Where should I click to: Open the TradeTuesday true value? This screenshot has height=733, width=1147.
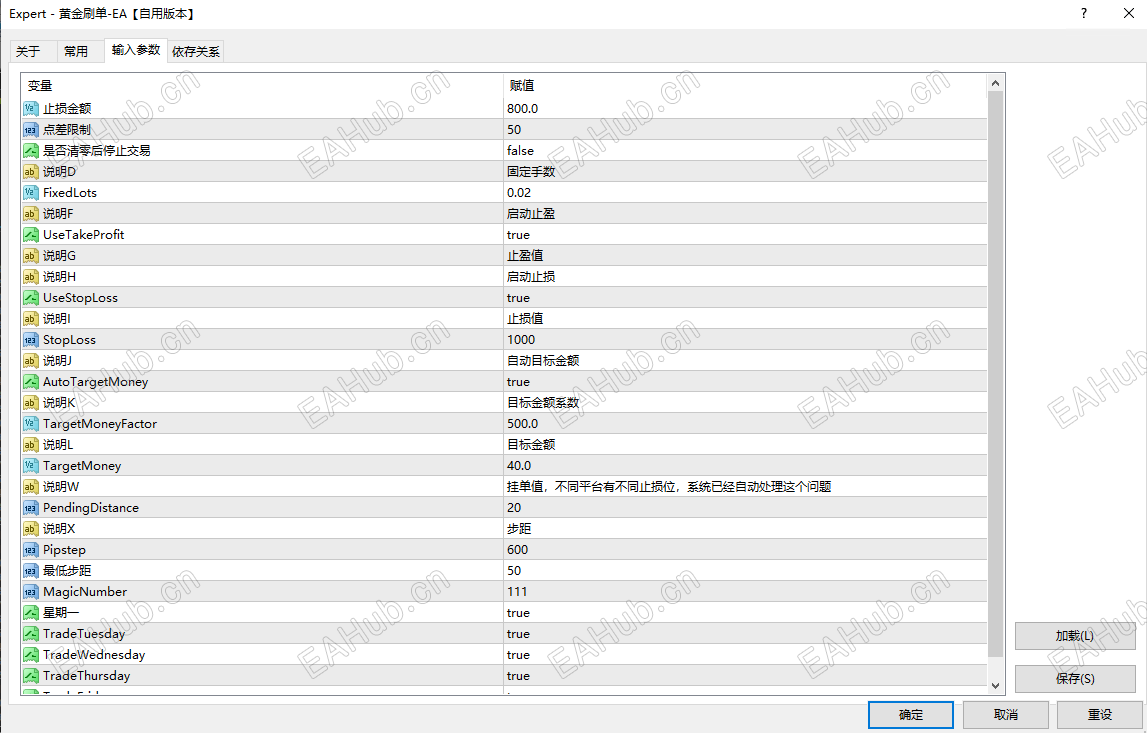pyautogui.click(x=745, y=634)
